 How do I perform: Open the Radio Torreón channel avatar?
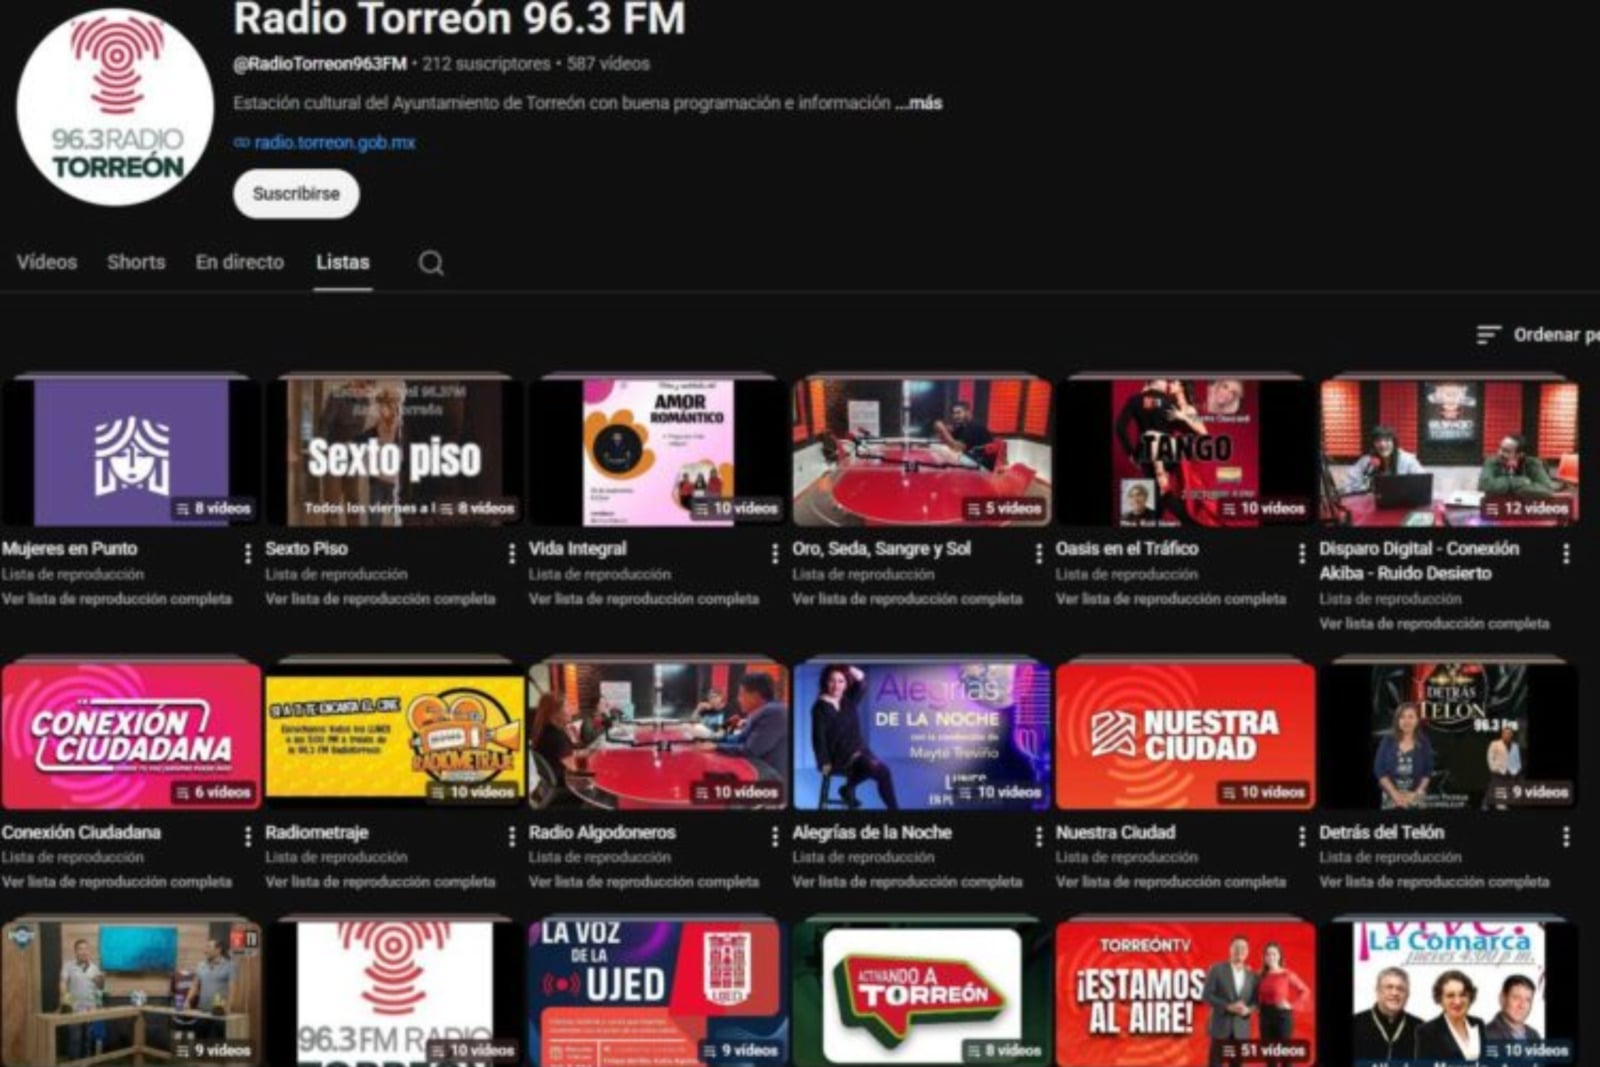(x=115, y=107)
